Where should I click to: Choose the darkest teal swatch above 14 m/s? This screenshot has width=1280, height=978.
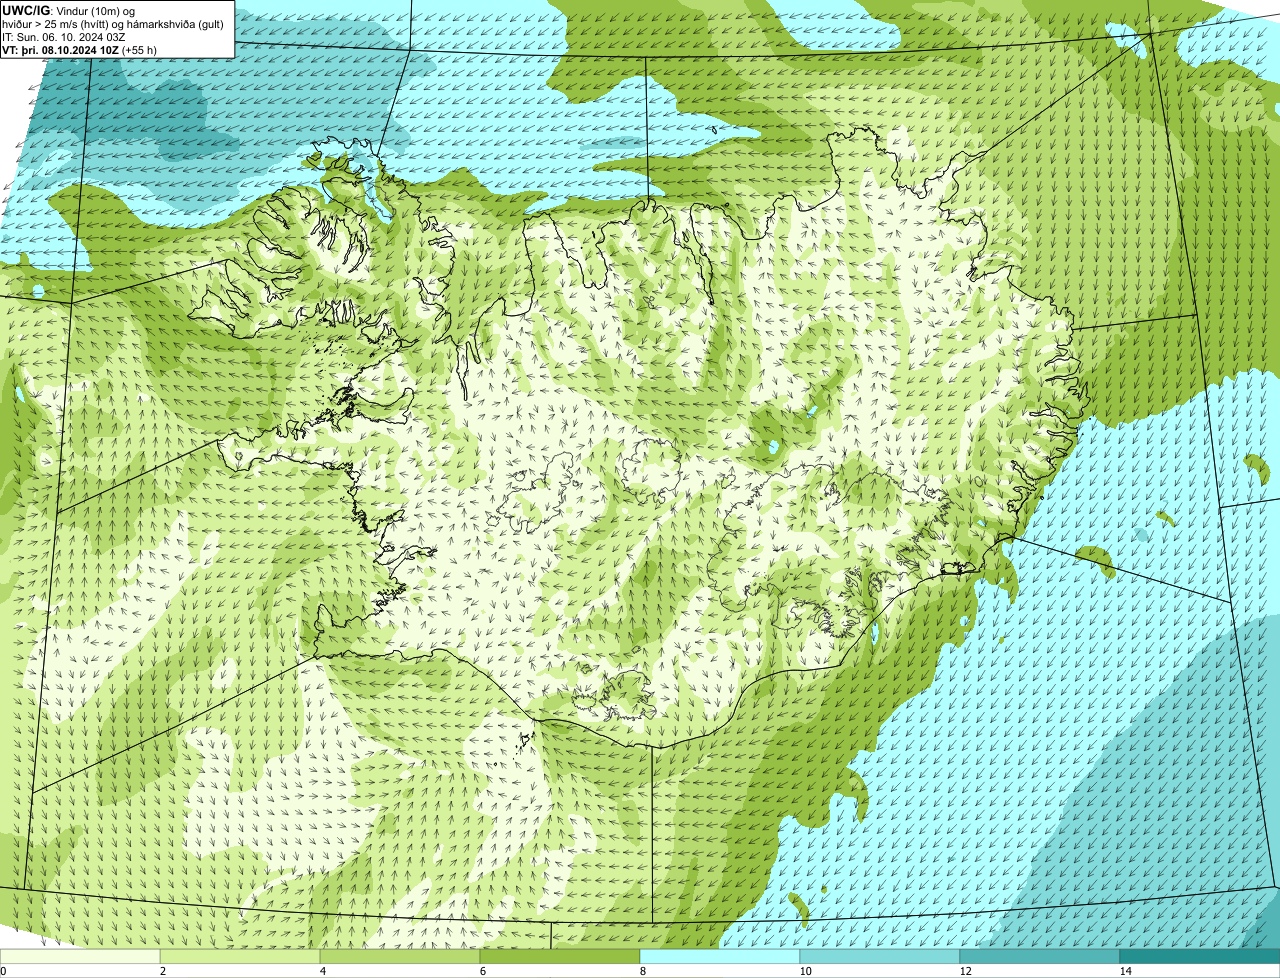1200,956
